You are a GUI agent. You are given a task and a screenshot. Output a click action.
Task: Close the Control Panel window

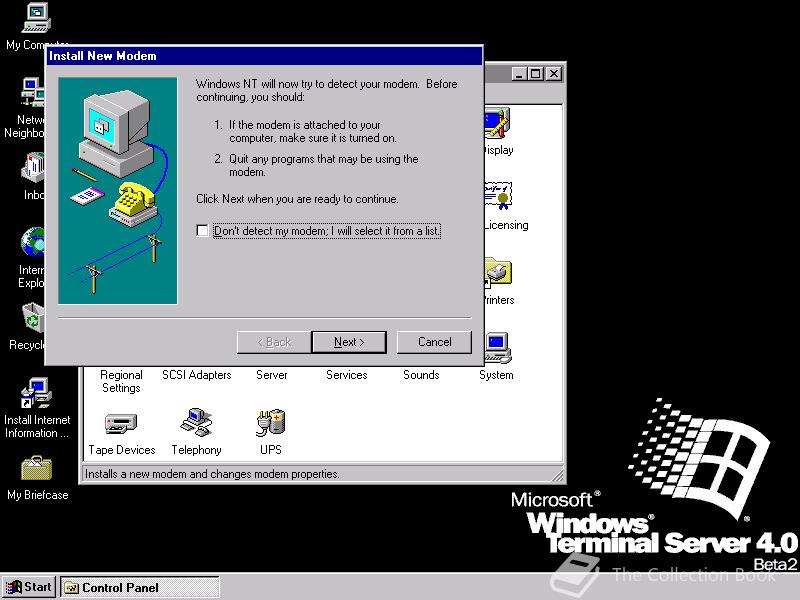(x=554, y=74)
